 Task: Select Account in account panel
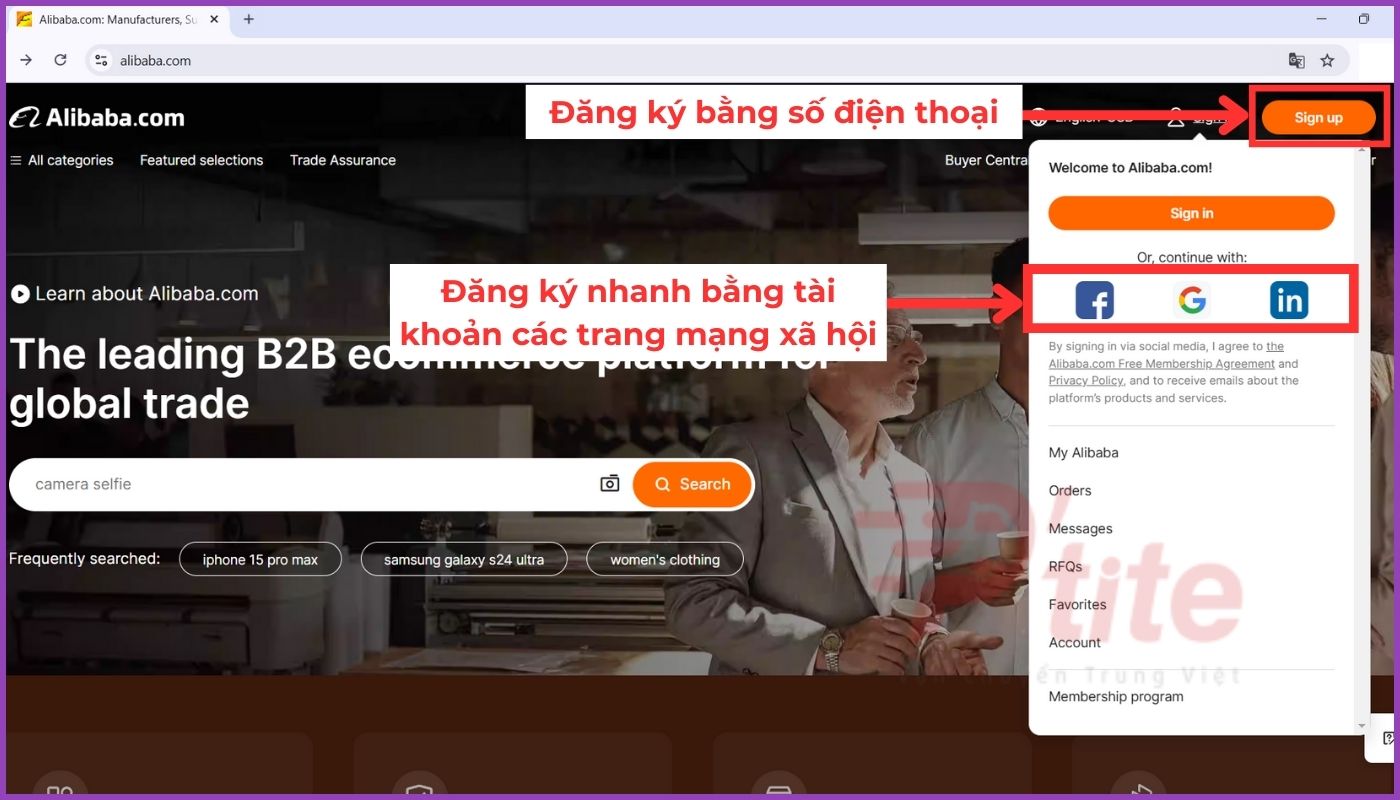[x=1074, y=643]
